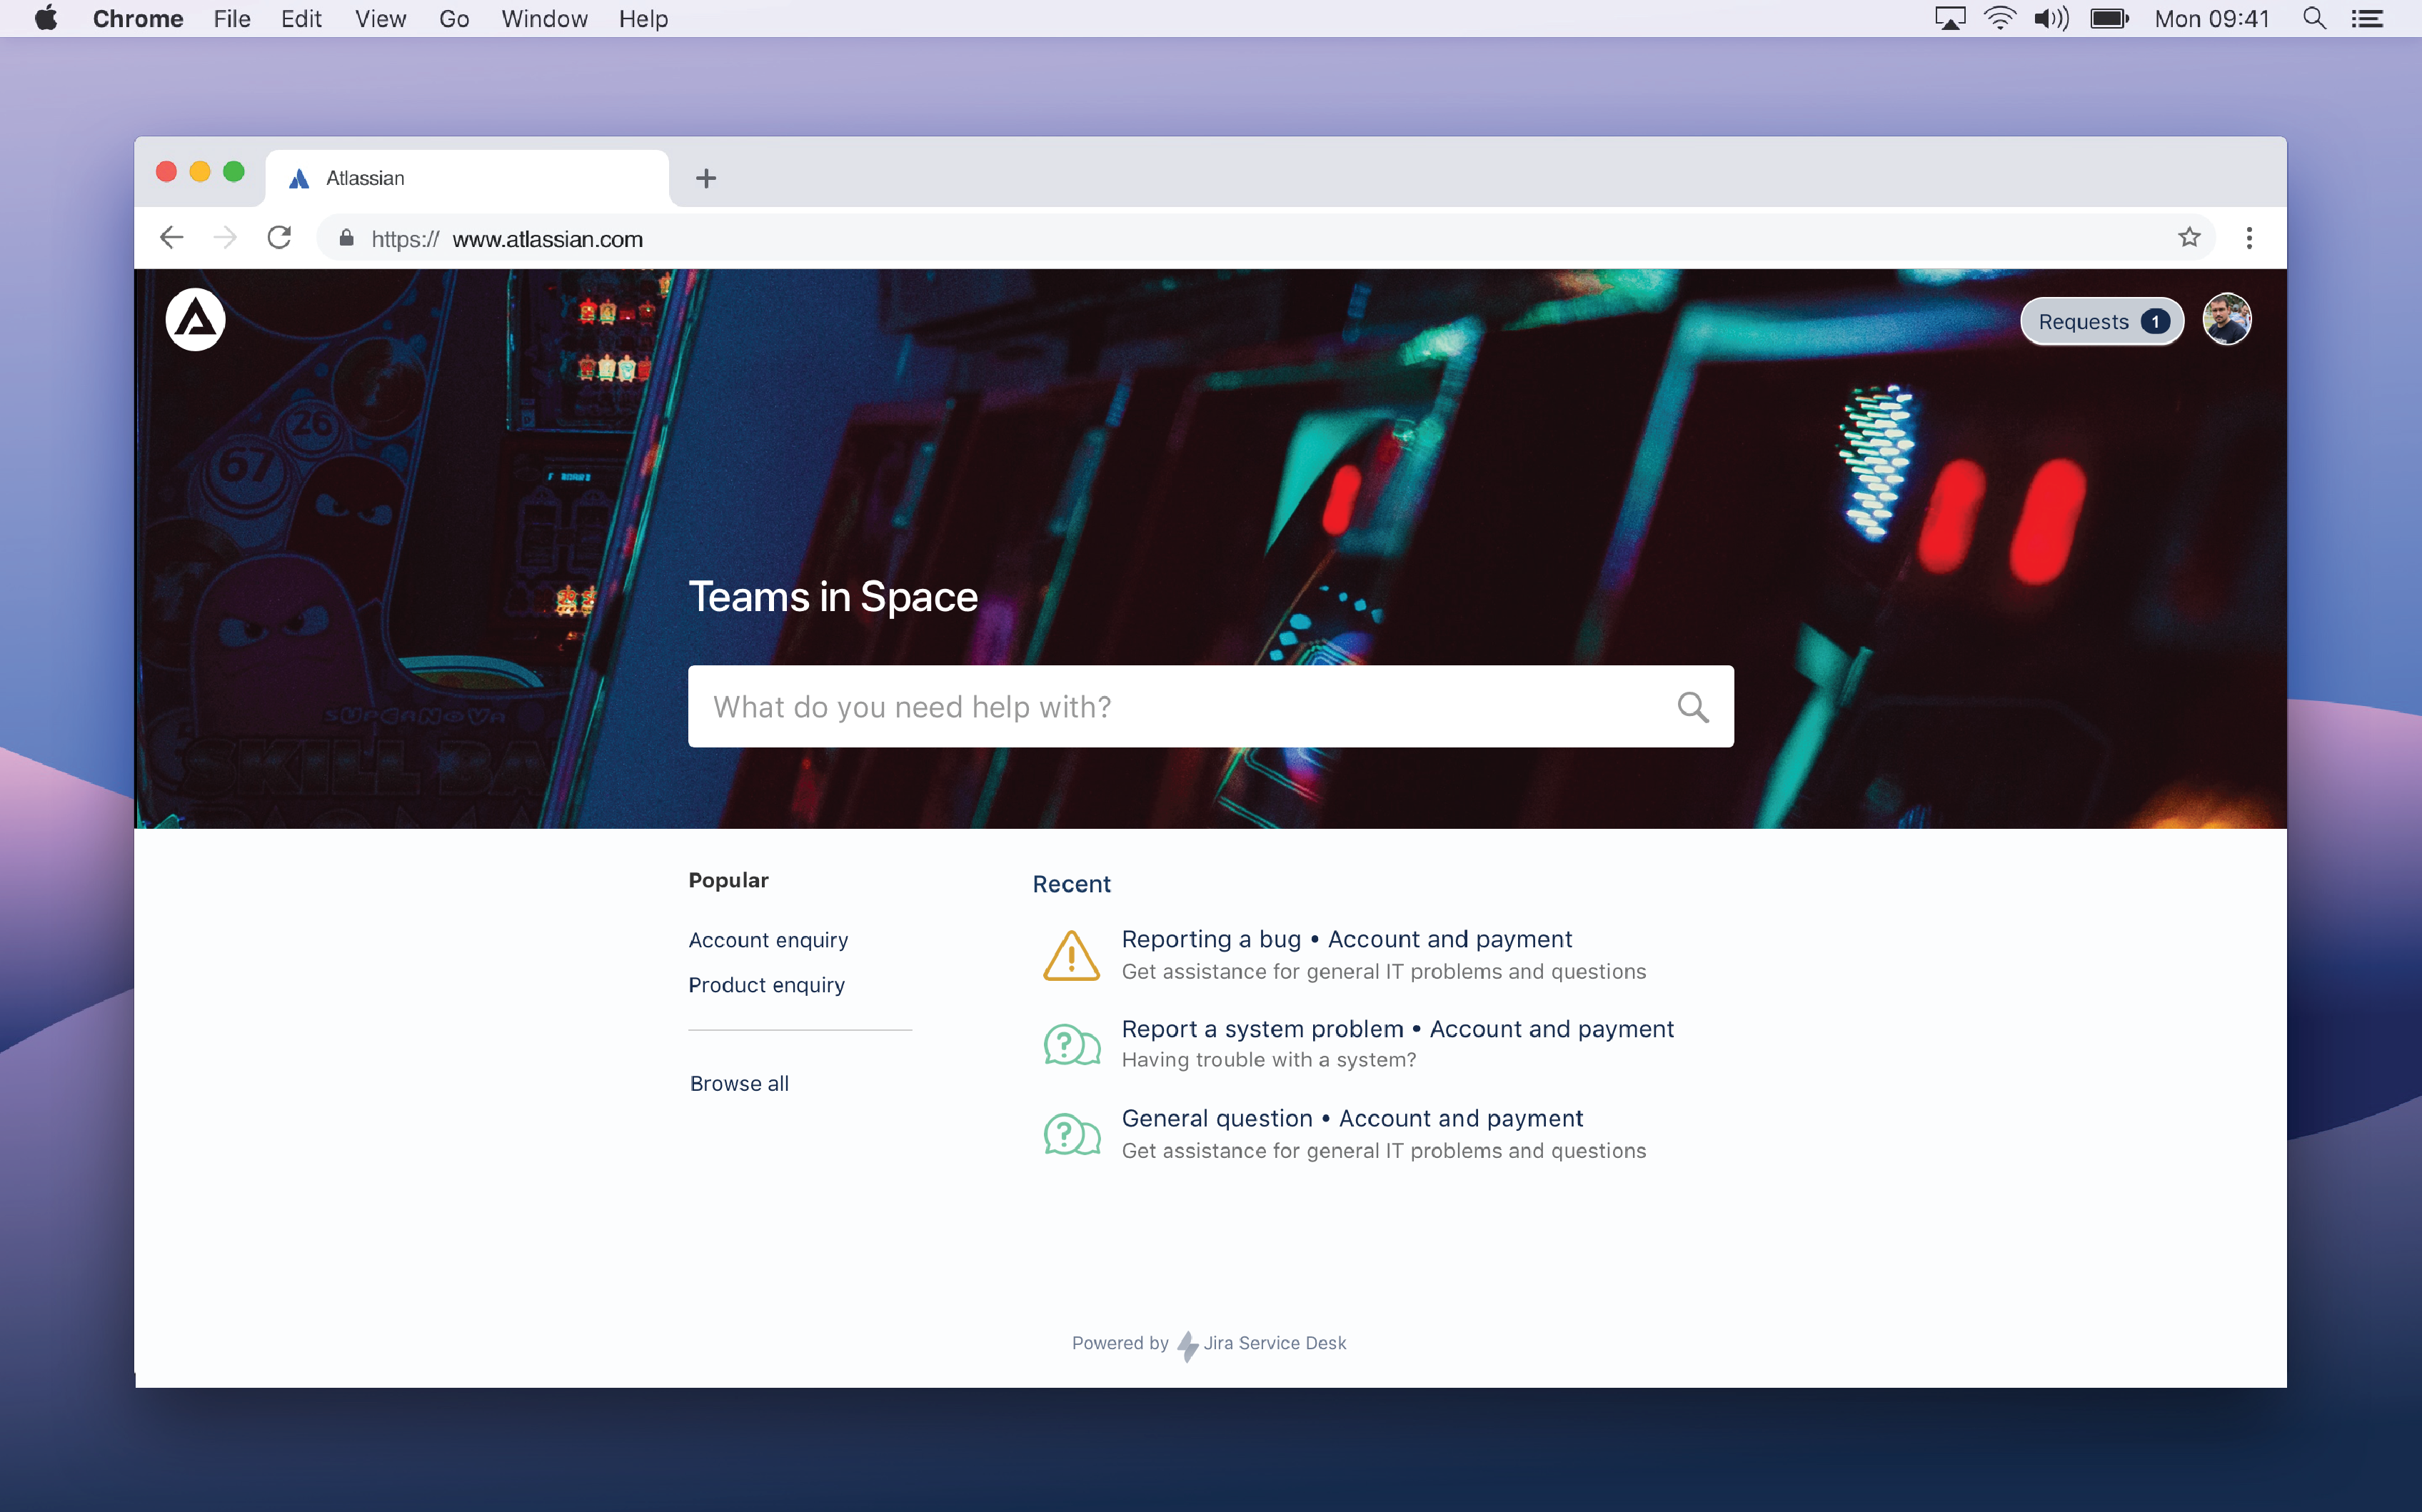Click the general question chat icon

pyautogui.click(x=1068, y=1132)
